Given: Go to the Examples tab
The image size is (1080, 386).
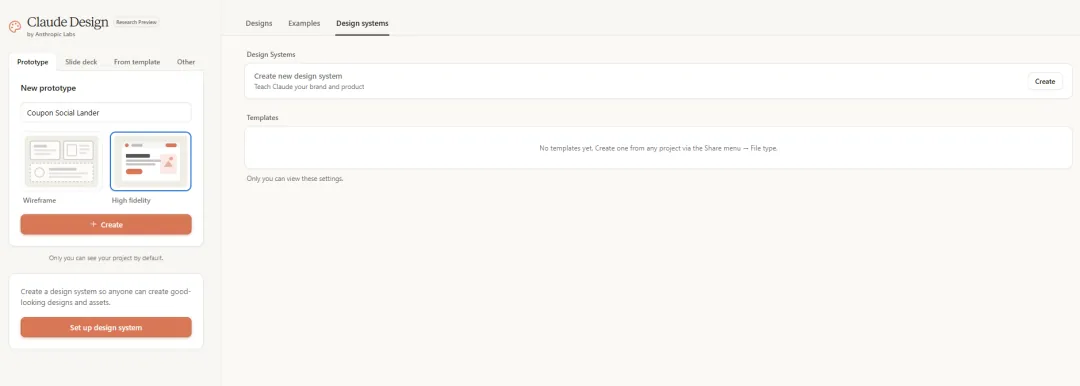Looking at the screenshot, I should [304, 23].
